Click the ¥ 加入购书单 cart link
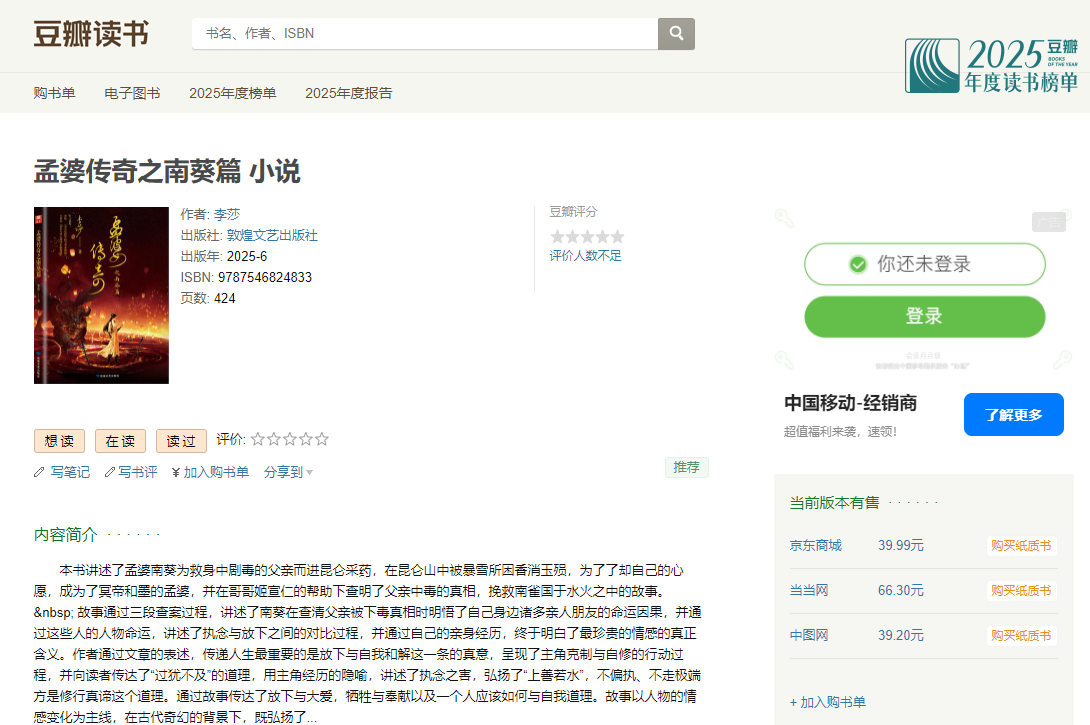The height and width of the screenshot is (725, 1090). [210, 472]
